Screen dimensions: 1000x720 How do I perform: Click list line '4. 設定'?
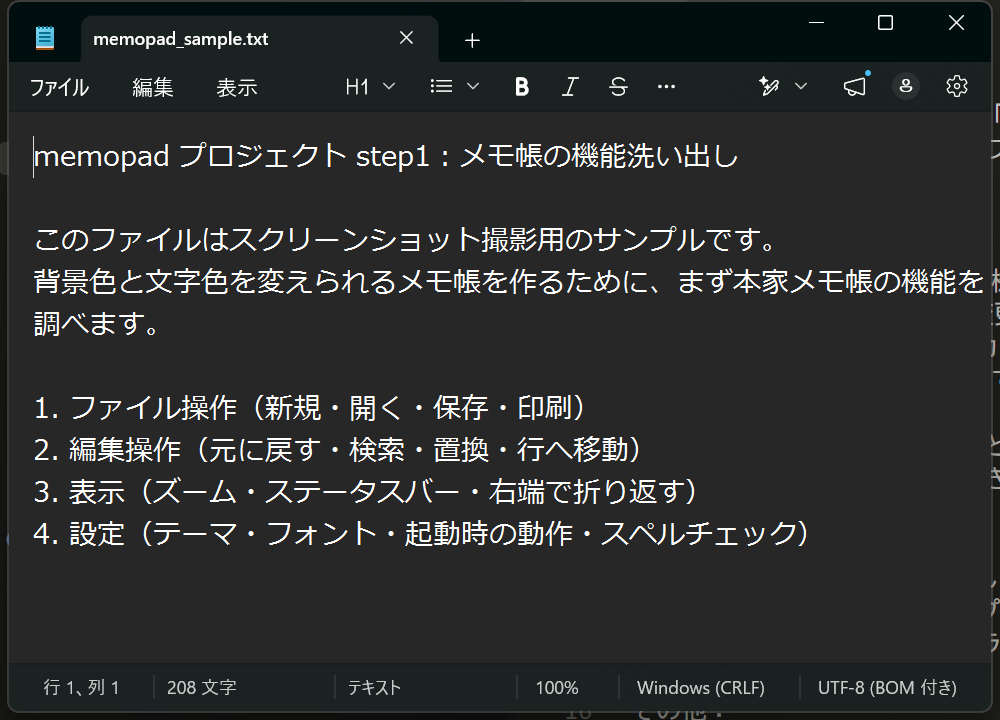pyautogui.click(x=422, y=534)
